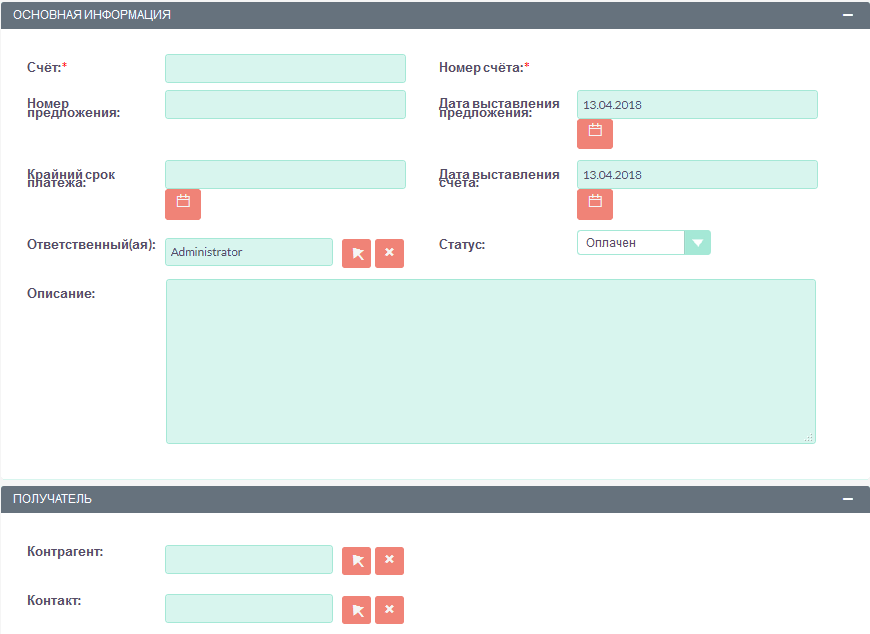The width and height of the screenshot is (870, 634).
Task: Collapse the Получатель panel
Action: pos(848,499)
